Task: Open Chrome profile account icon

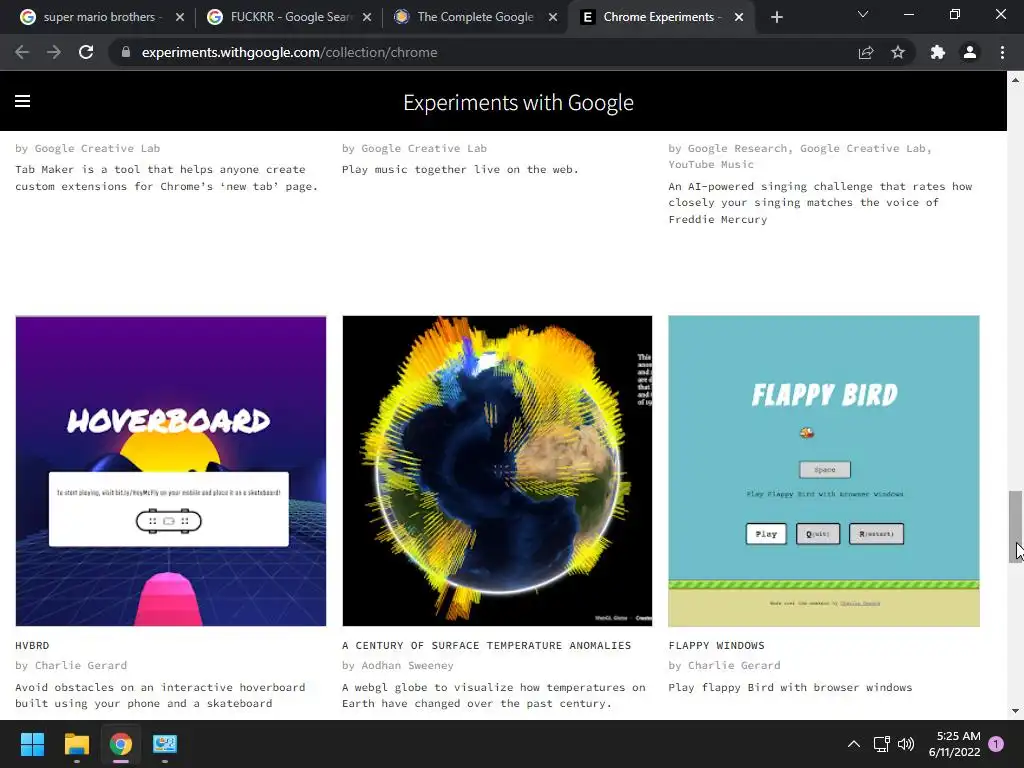Action: pos(970,52)
